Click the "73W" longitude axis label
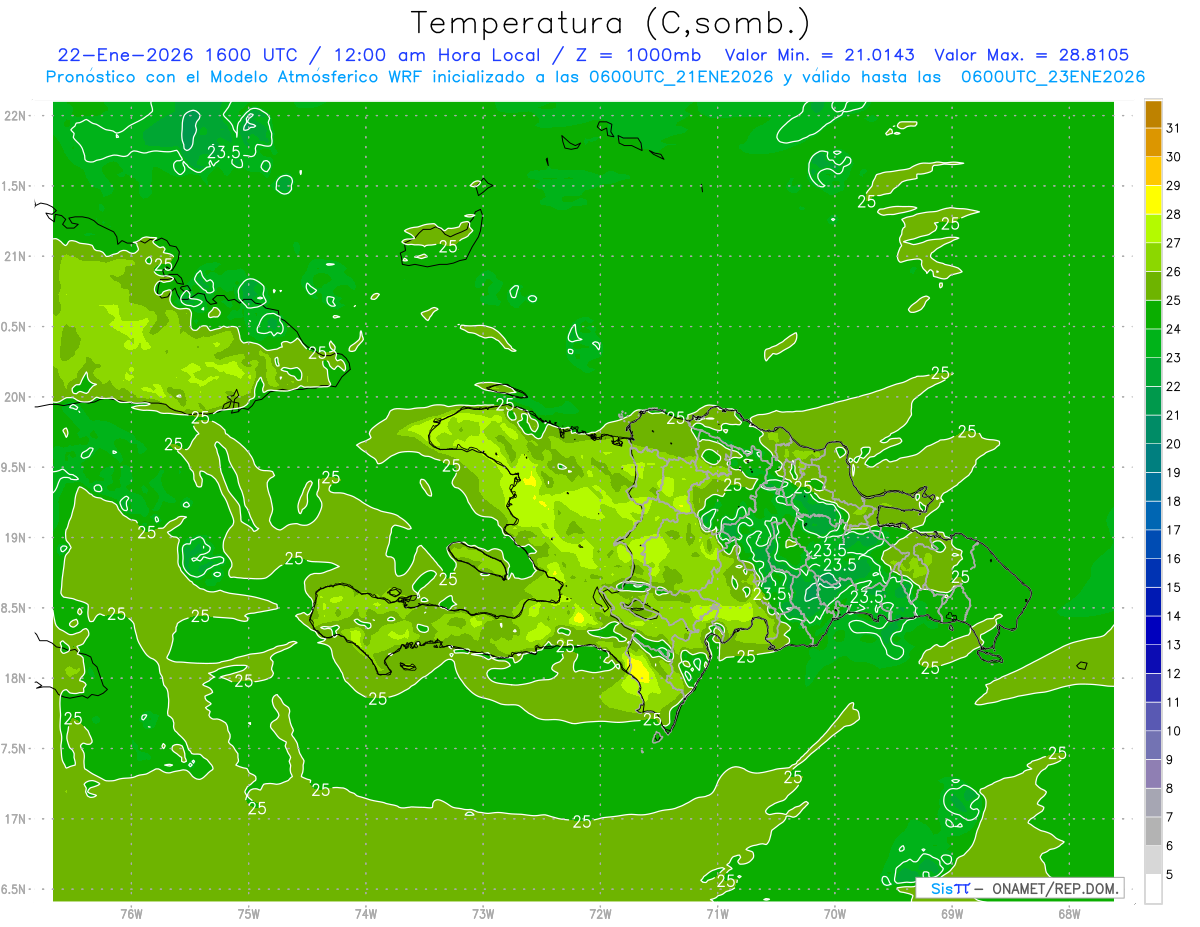This screenshot has height=927, width=1200. (483, 914)
